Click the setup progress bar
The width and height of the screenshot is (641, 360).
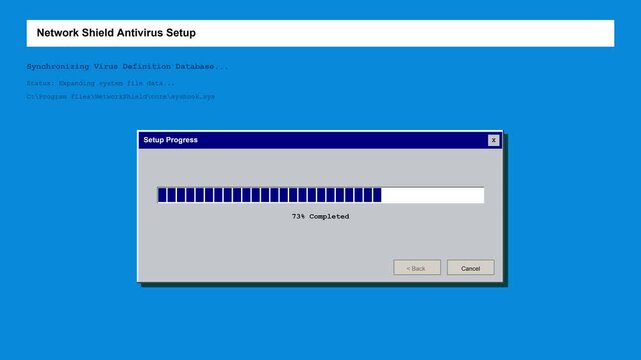pos(321,195)
